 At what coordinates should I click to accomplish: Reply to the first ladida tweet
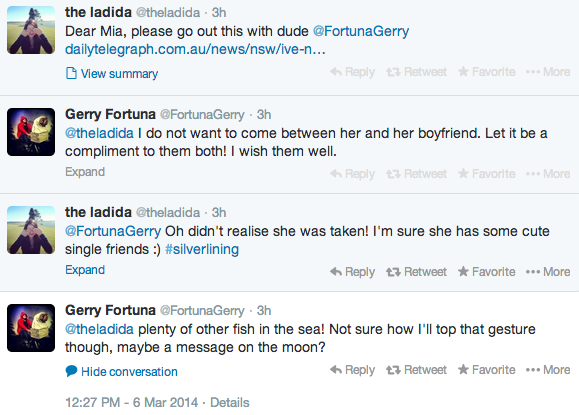(x=352, y=72)
